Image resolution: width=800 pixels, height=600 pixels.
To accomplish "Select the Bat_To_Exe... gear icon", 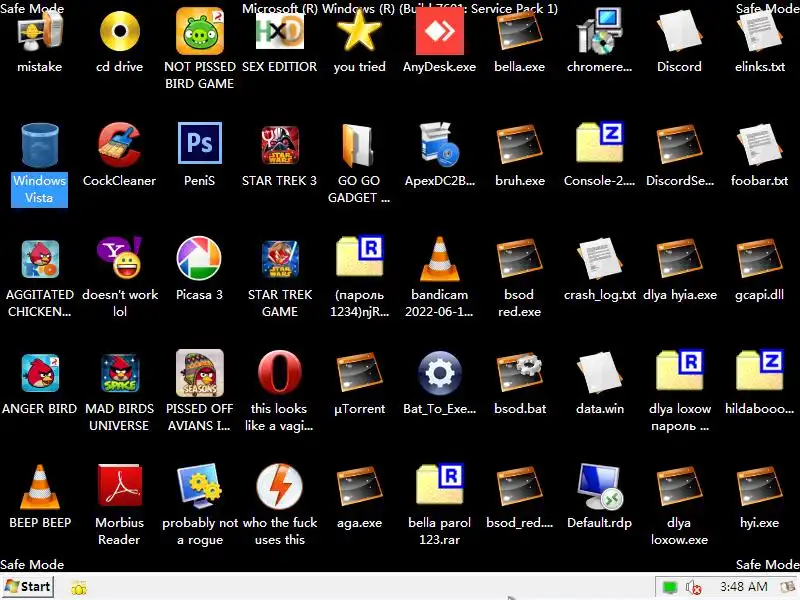I will pos(439,373).
